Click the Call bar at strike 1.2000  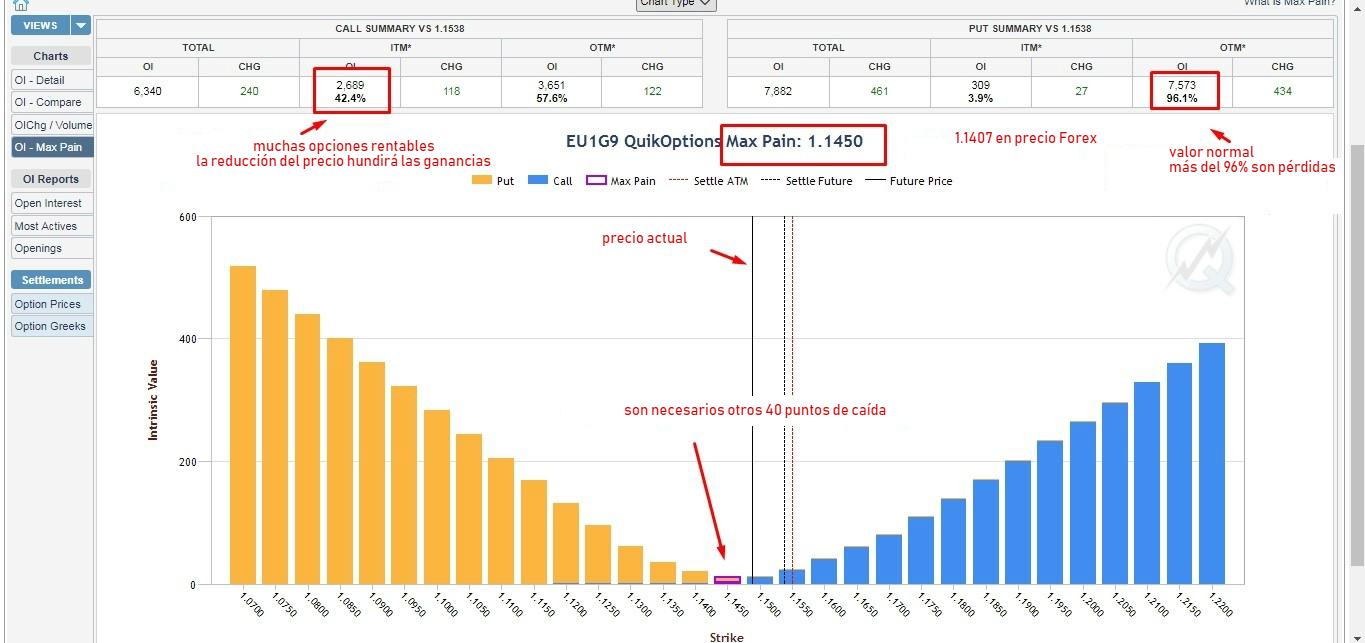pyautogui.click(x=1083, y=503)
